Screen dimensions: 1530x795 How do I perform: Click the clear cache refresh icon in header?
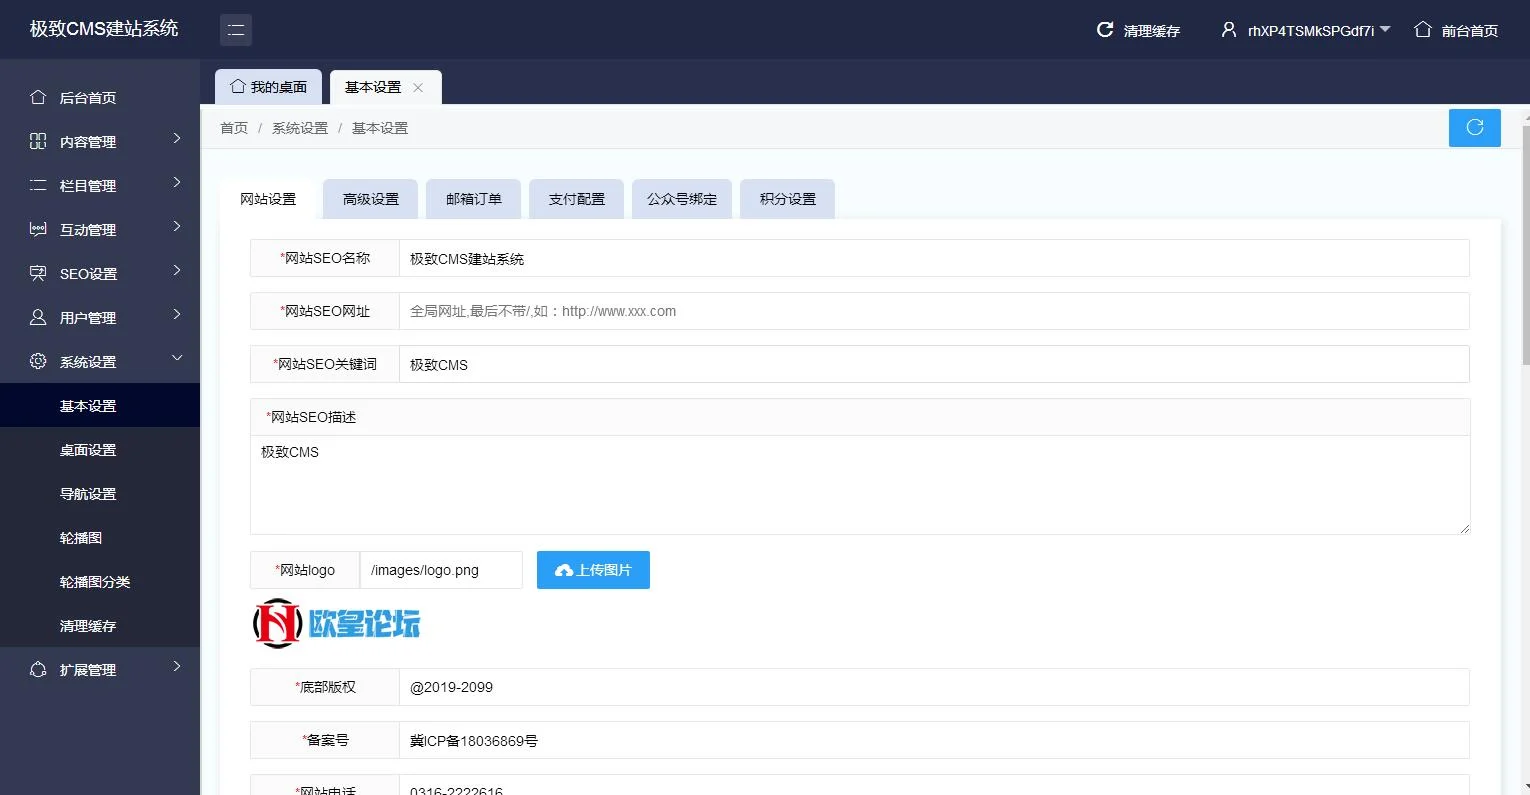(1105, 30)
